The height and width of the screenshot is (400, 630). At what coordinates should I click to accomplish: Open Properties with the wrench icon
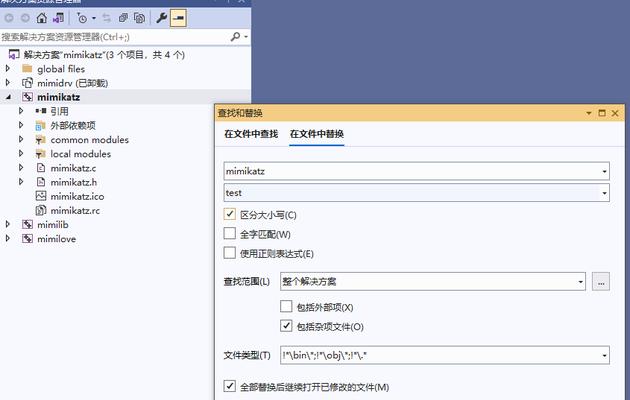pyautogui.click(x=162, y=18)
